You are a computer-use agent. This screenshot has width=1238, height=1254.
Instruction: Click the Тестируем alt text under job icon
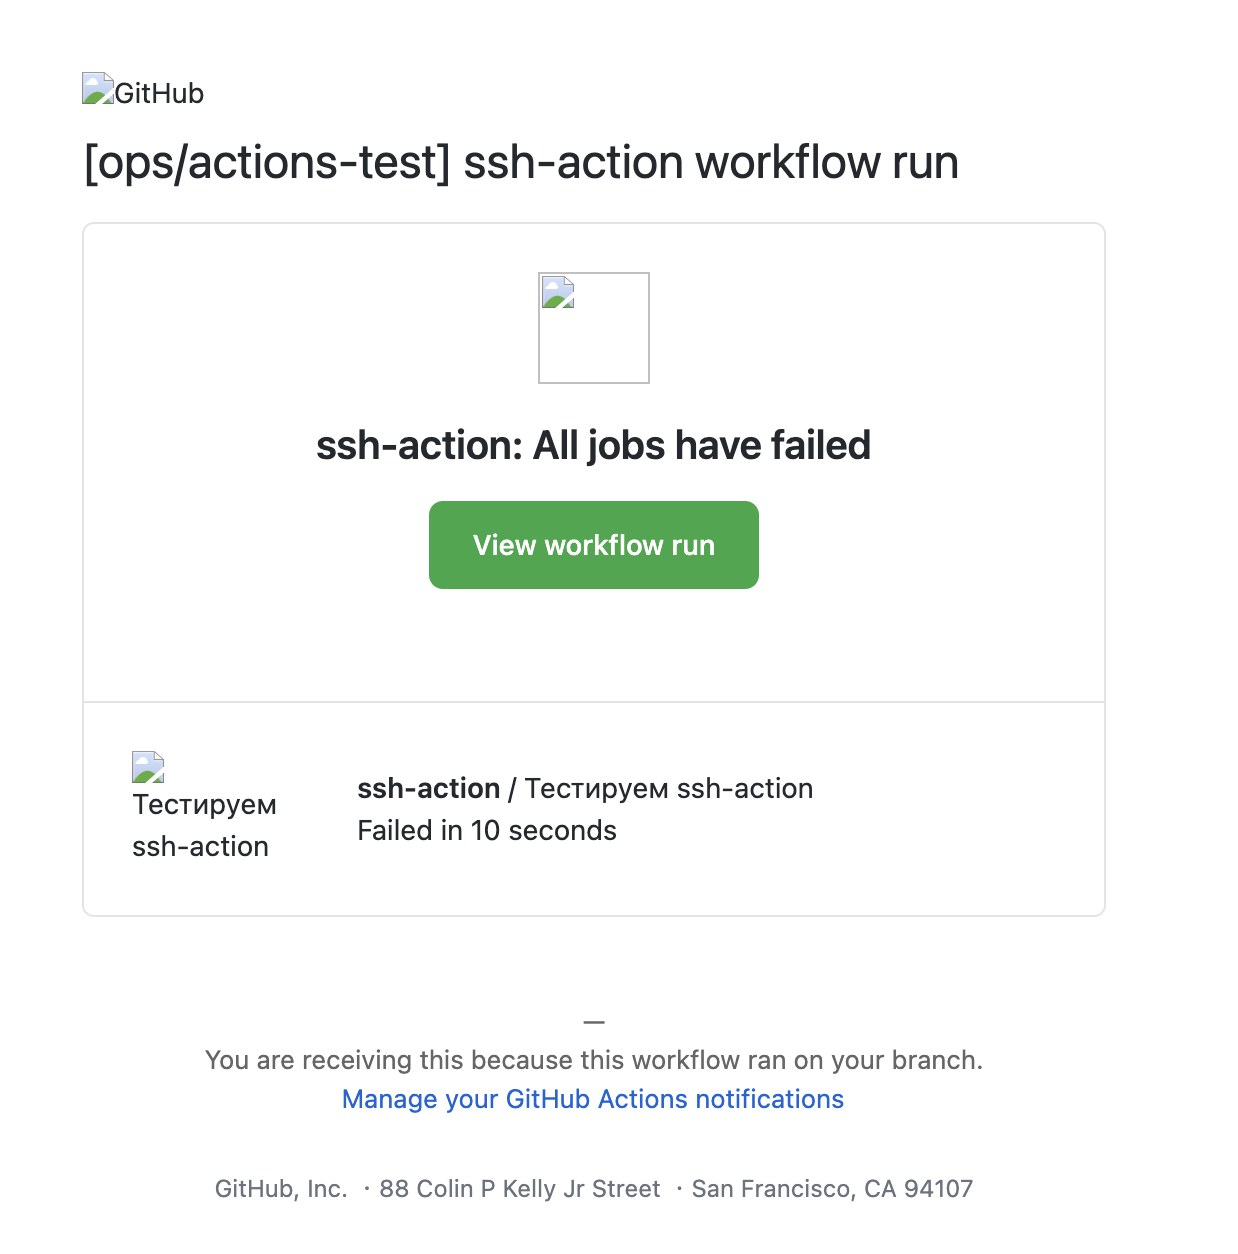click(x=204, y=805)
